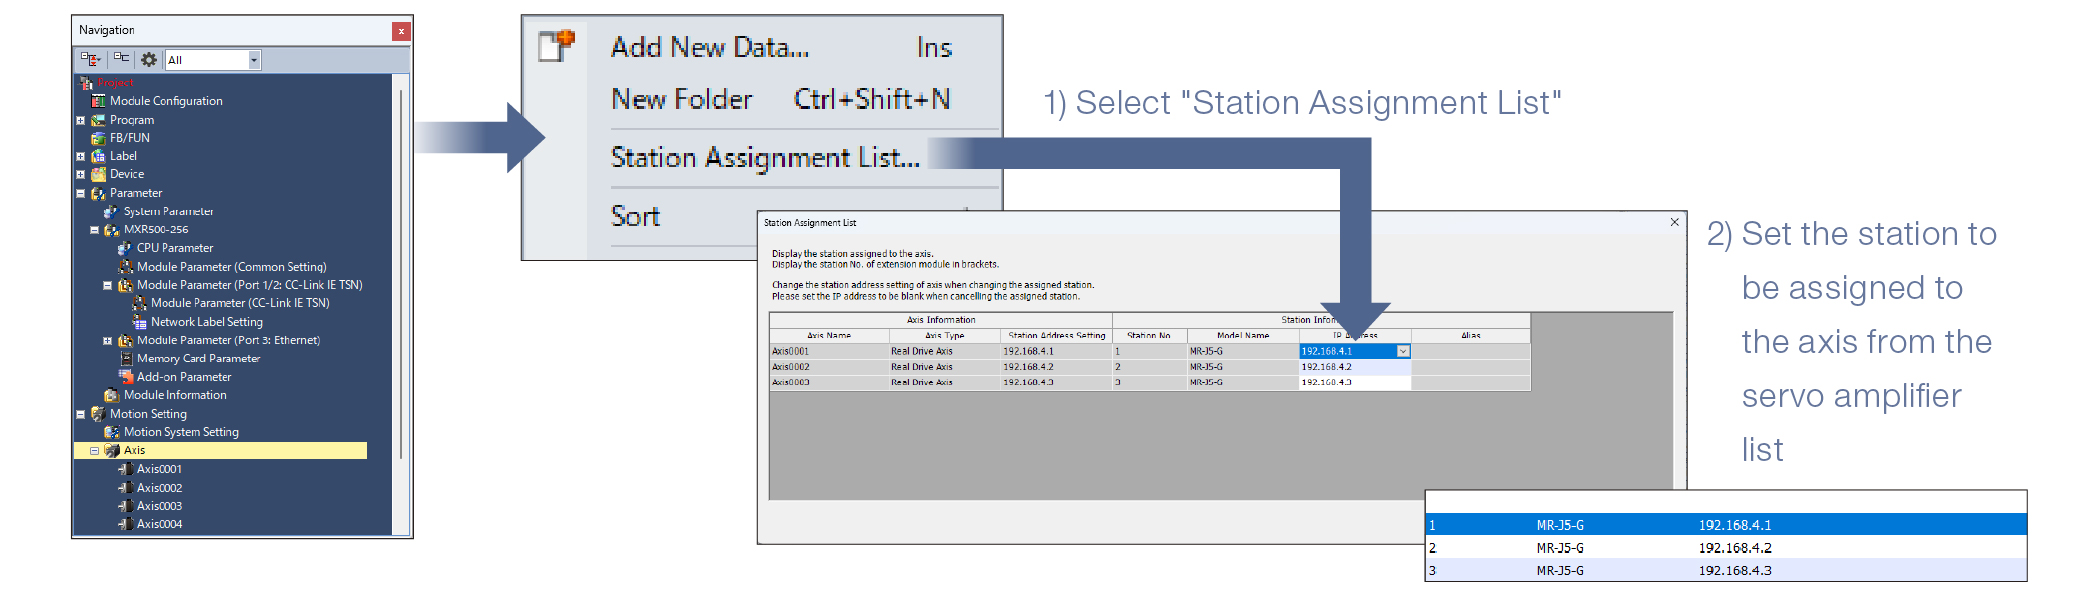Select New Folder from context menu
The width and height of the screenshot is (2100, 601).
681,99
